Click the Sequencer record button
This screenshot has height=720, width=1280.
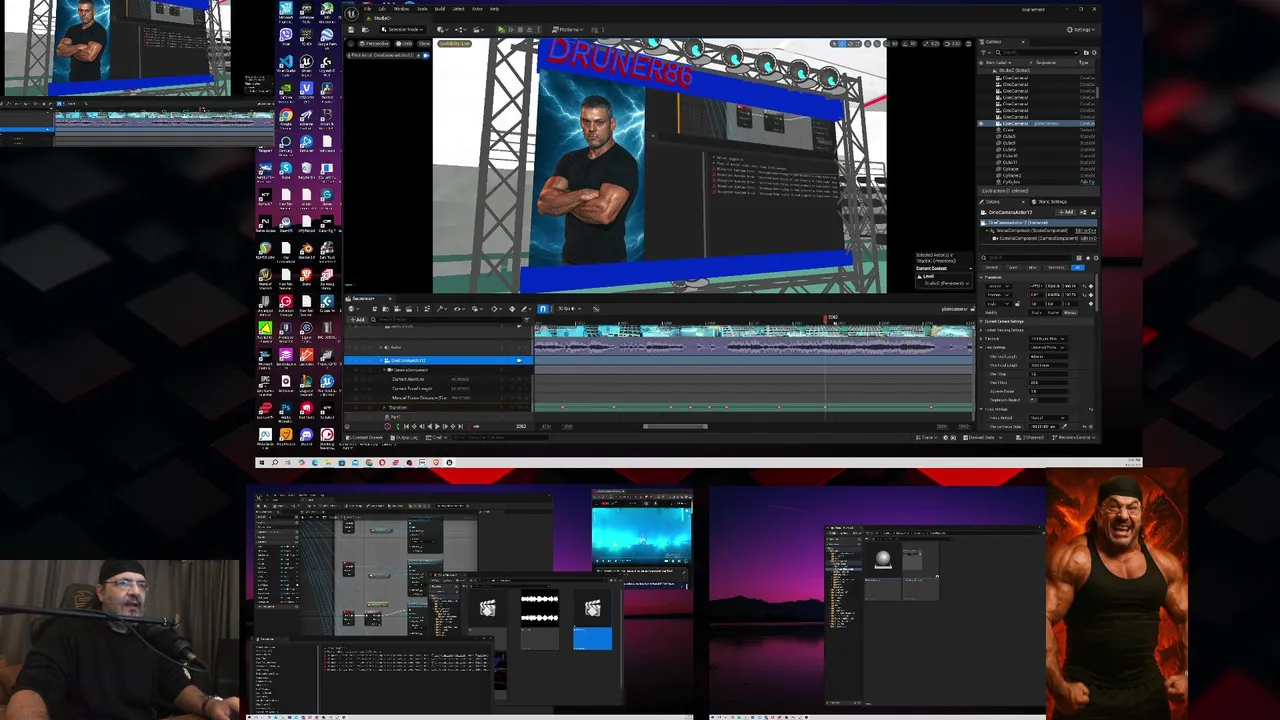point(387,426)
